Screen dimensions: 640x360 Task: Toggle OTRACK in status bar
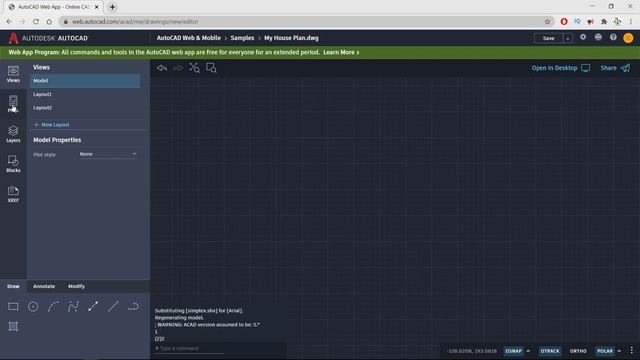[550, 351]
